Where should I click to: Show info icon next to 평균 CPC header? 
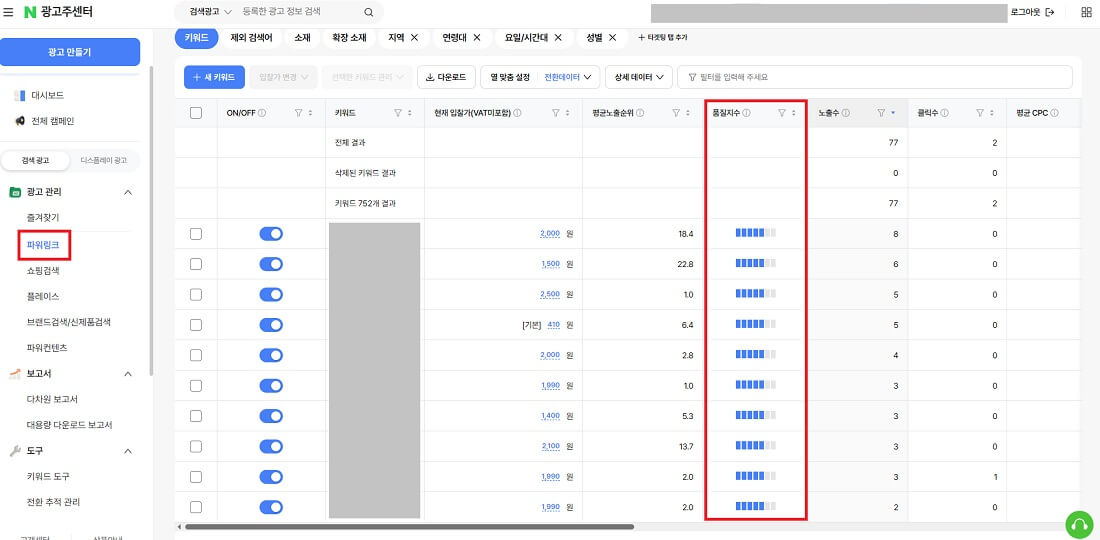pos(1054,113)
